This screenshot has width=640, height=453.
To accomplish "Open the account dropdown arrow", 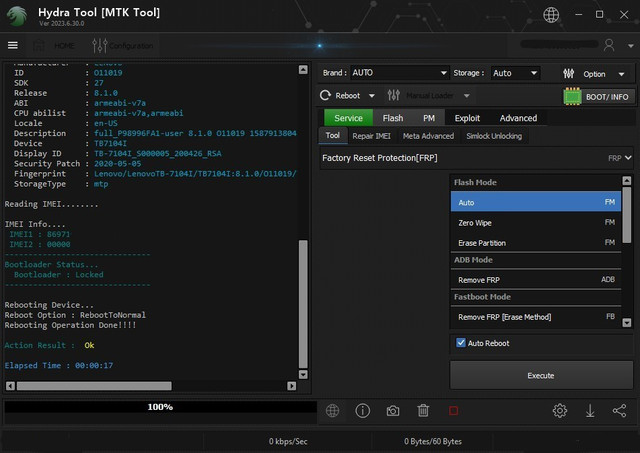I will pos(631,46).
